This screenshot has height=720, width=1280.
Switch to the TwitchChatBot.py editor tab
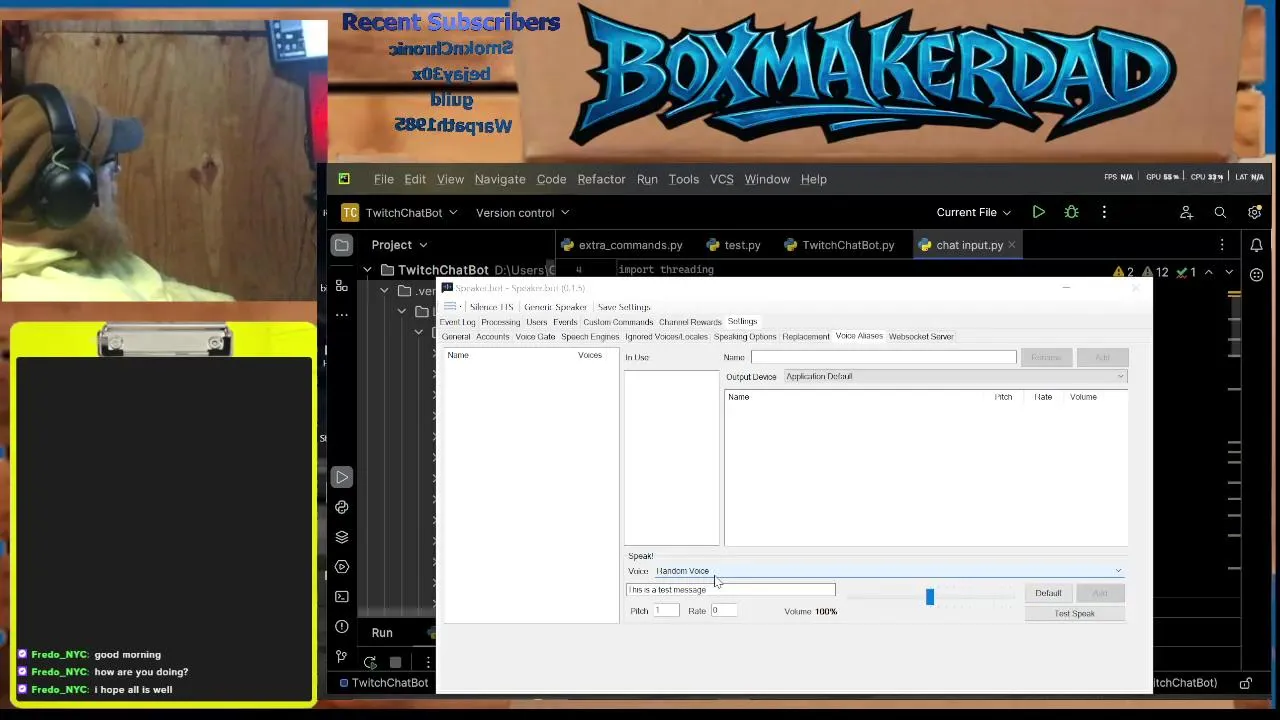(x=839, y=245)
